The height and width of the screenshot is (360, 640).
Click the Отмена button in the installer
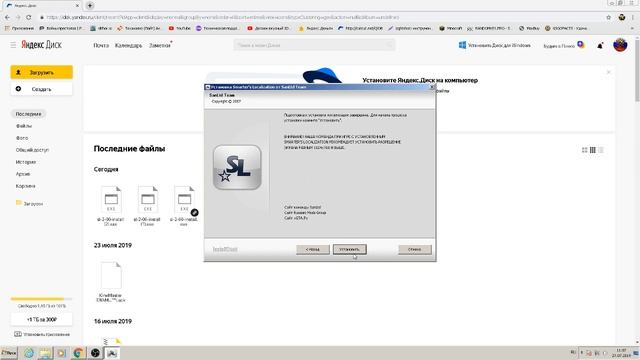coord(415,249)
